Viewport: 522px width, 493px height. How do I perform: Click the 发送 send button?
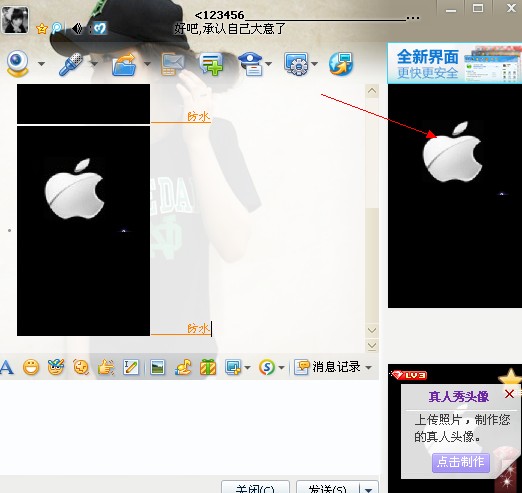tap(327, 488)
